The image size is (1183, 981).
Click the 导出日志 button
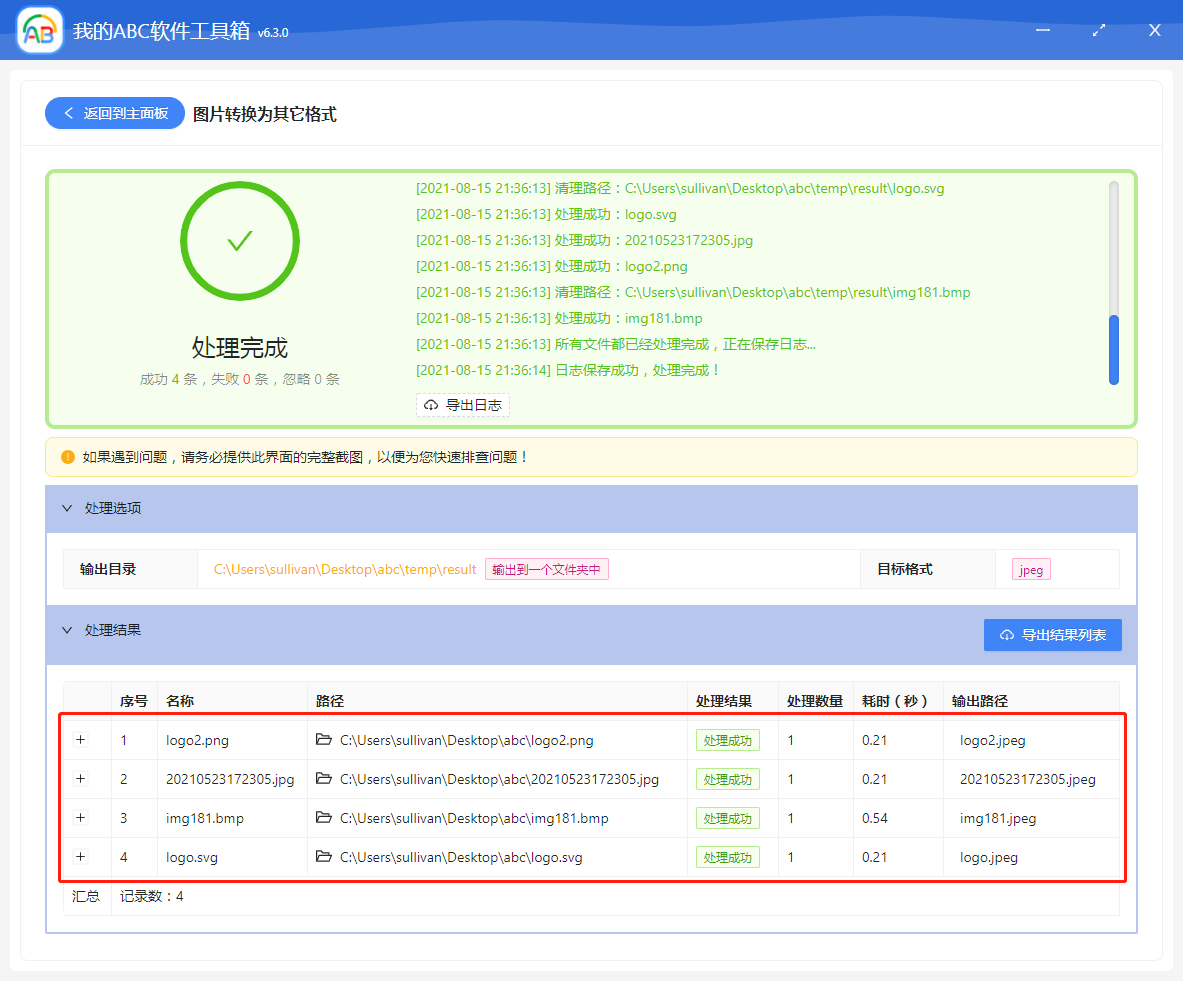pyautogui.click(x=463, y=405)
